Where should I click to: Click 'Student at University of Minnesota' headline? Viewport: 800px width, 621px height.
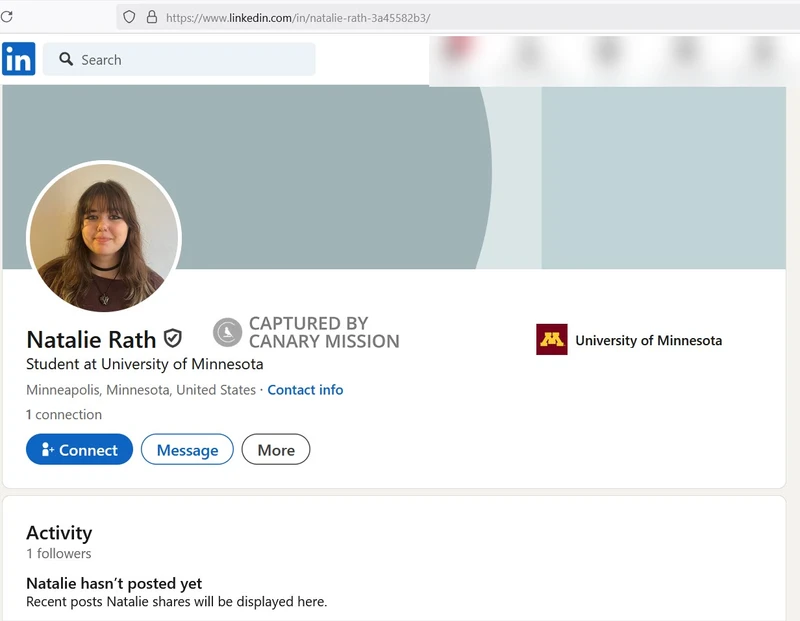pos(145,364)
